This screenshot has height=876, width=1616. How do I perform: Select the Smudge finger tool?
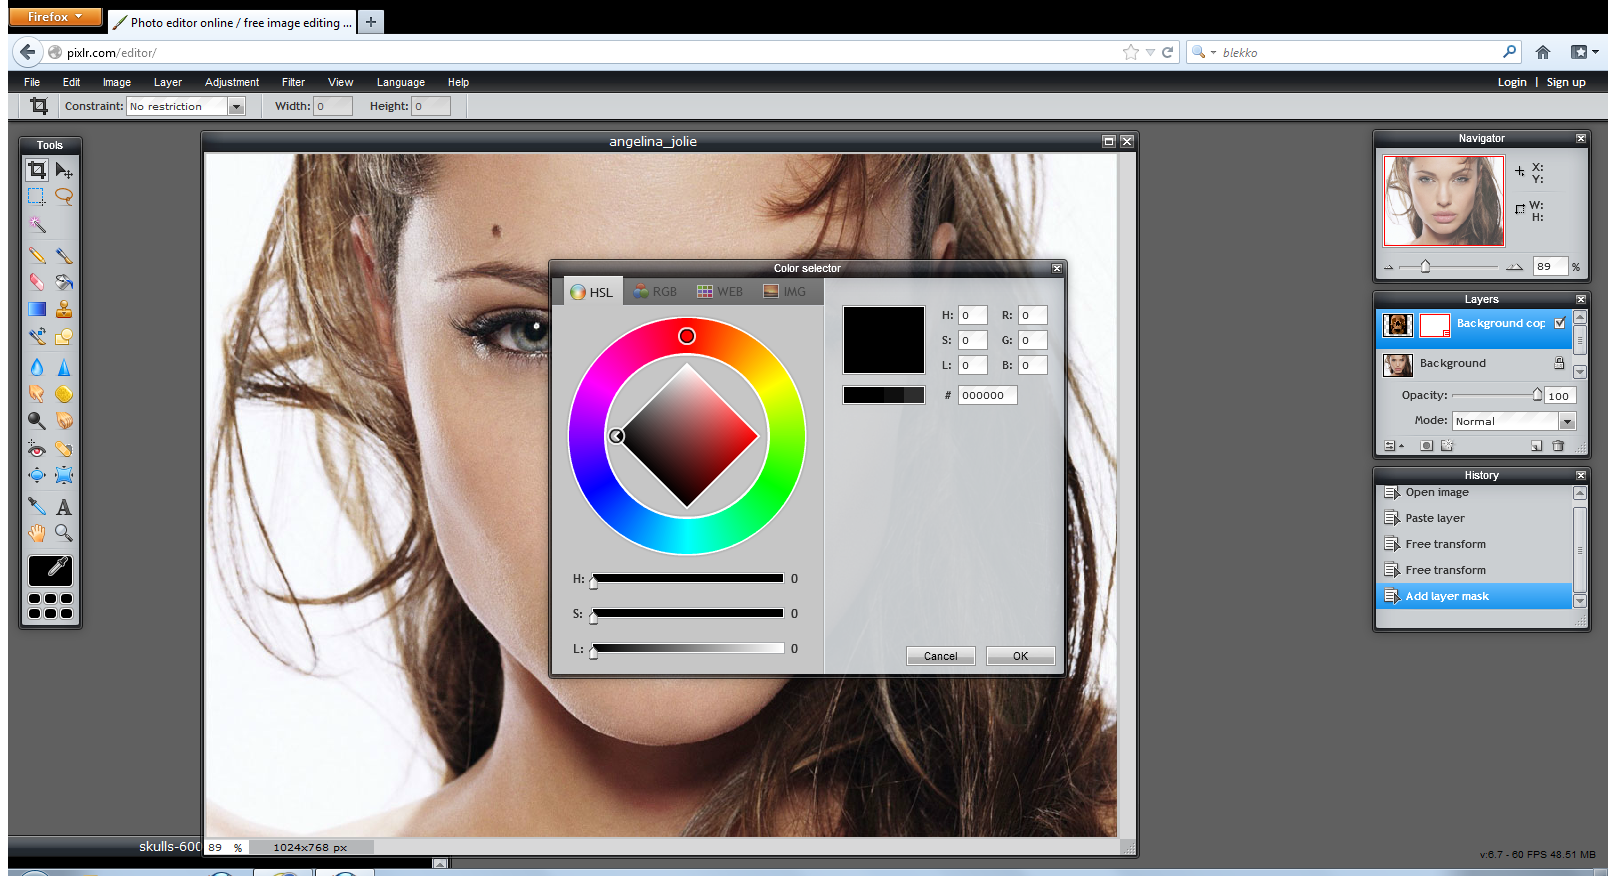pos(37,394)
